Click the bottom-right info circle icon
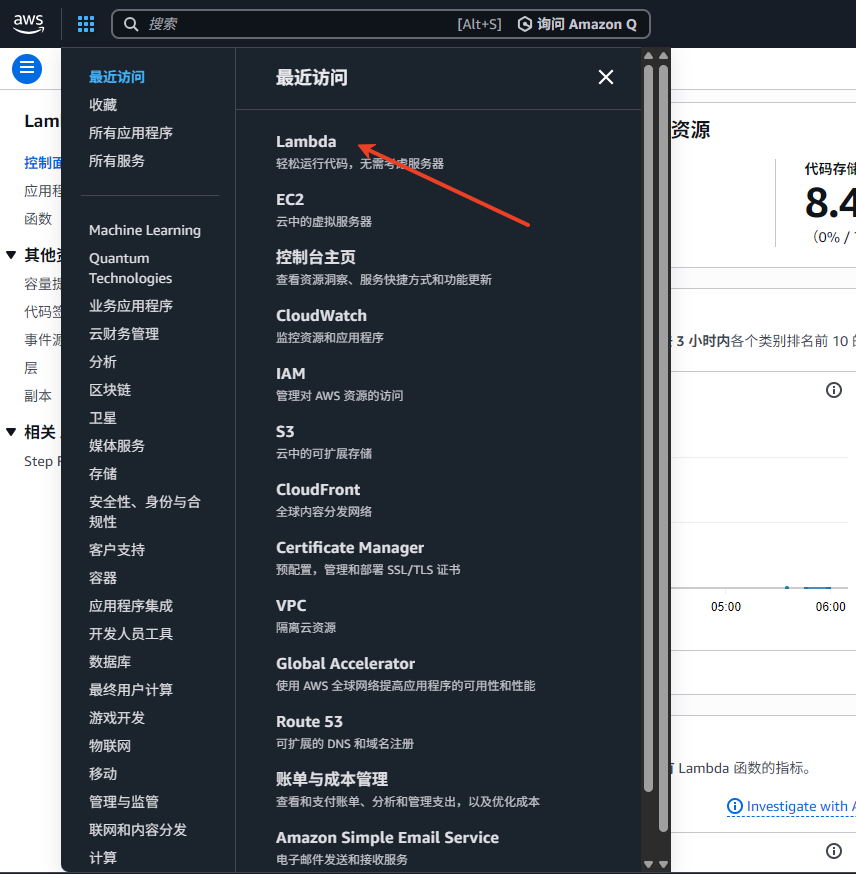This screenshot has width=856, height=874. [x=834, y=851]
